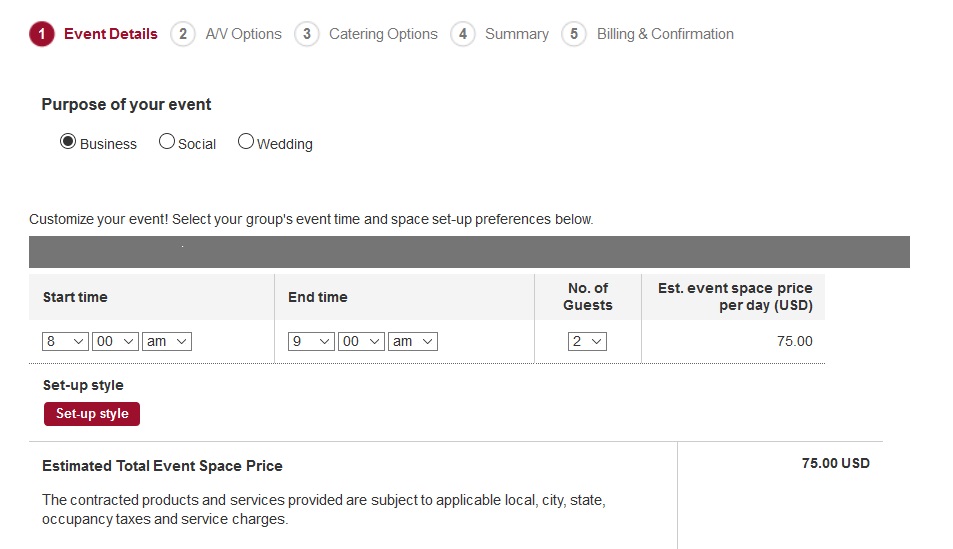Open the End time am/pm dropdown
This screenshot has height=549, width=953.
[413, 341]
